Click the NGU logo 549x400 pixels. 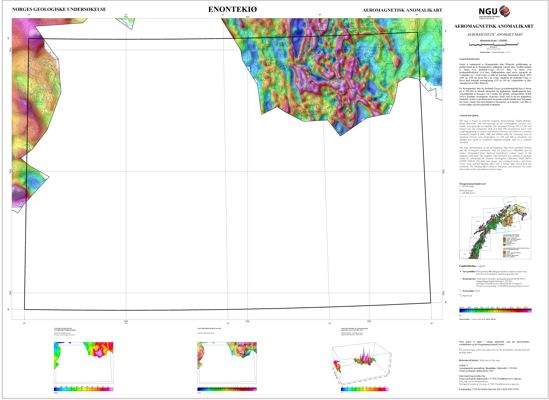tap(494, 11)
